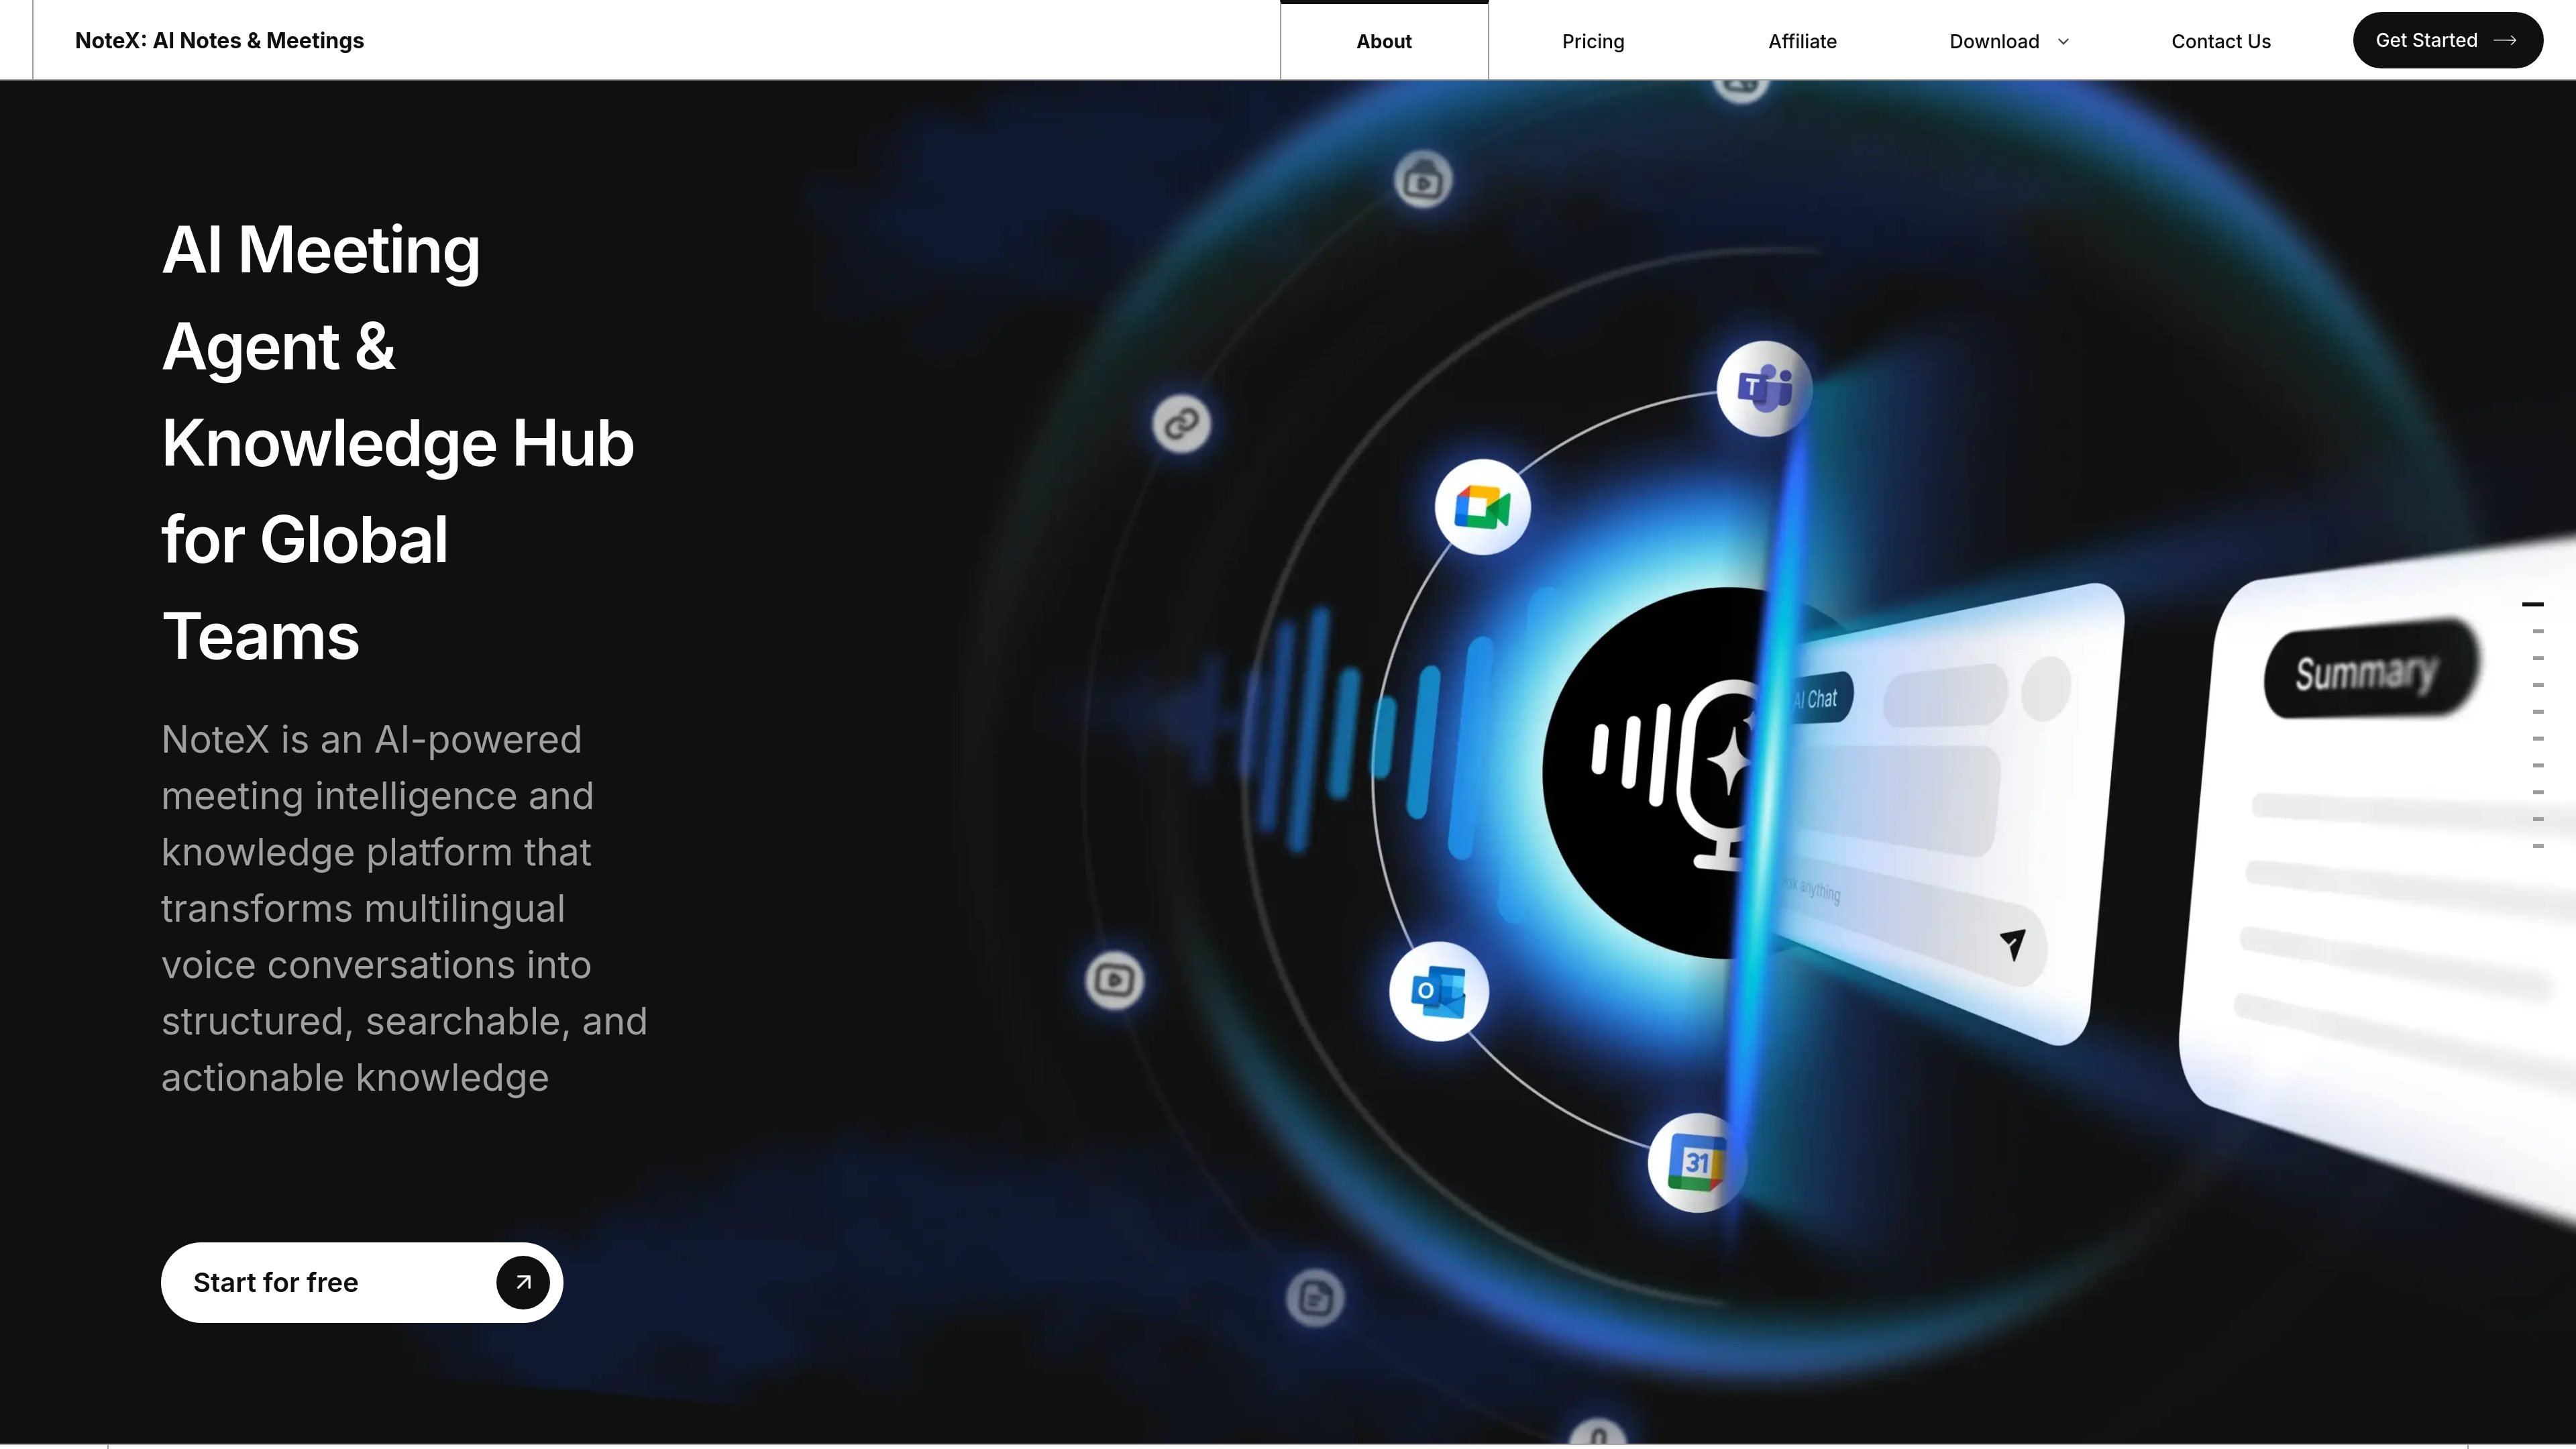The height and width of the screenshot is (1449, 2576).
Task: Select the first active section indicator dash
Action: point(2532,604)
